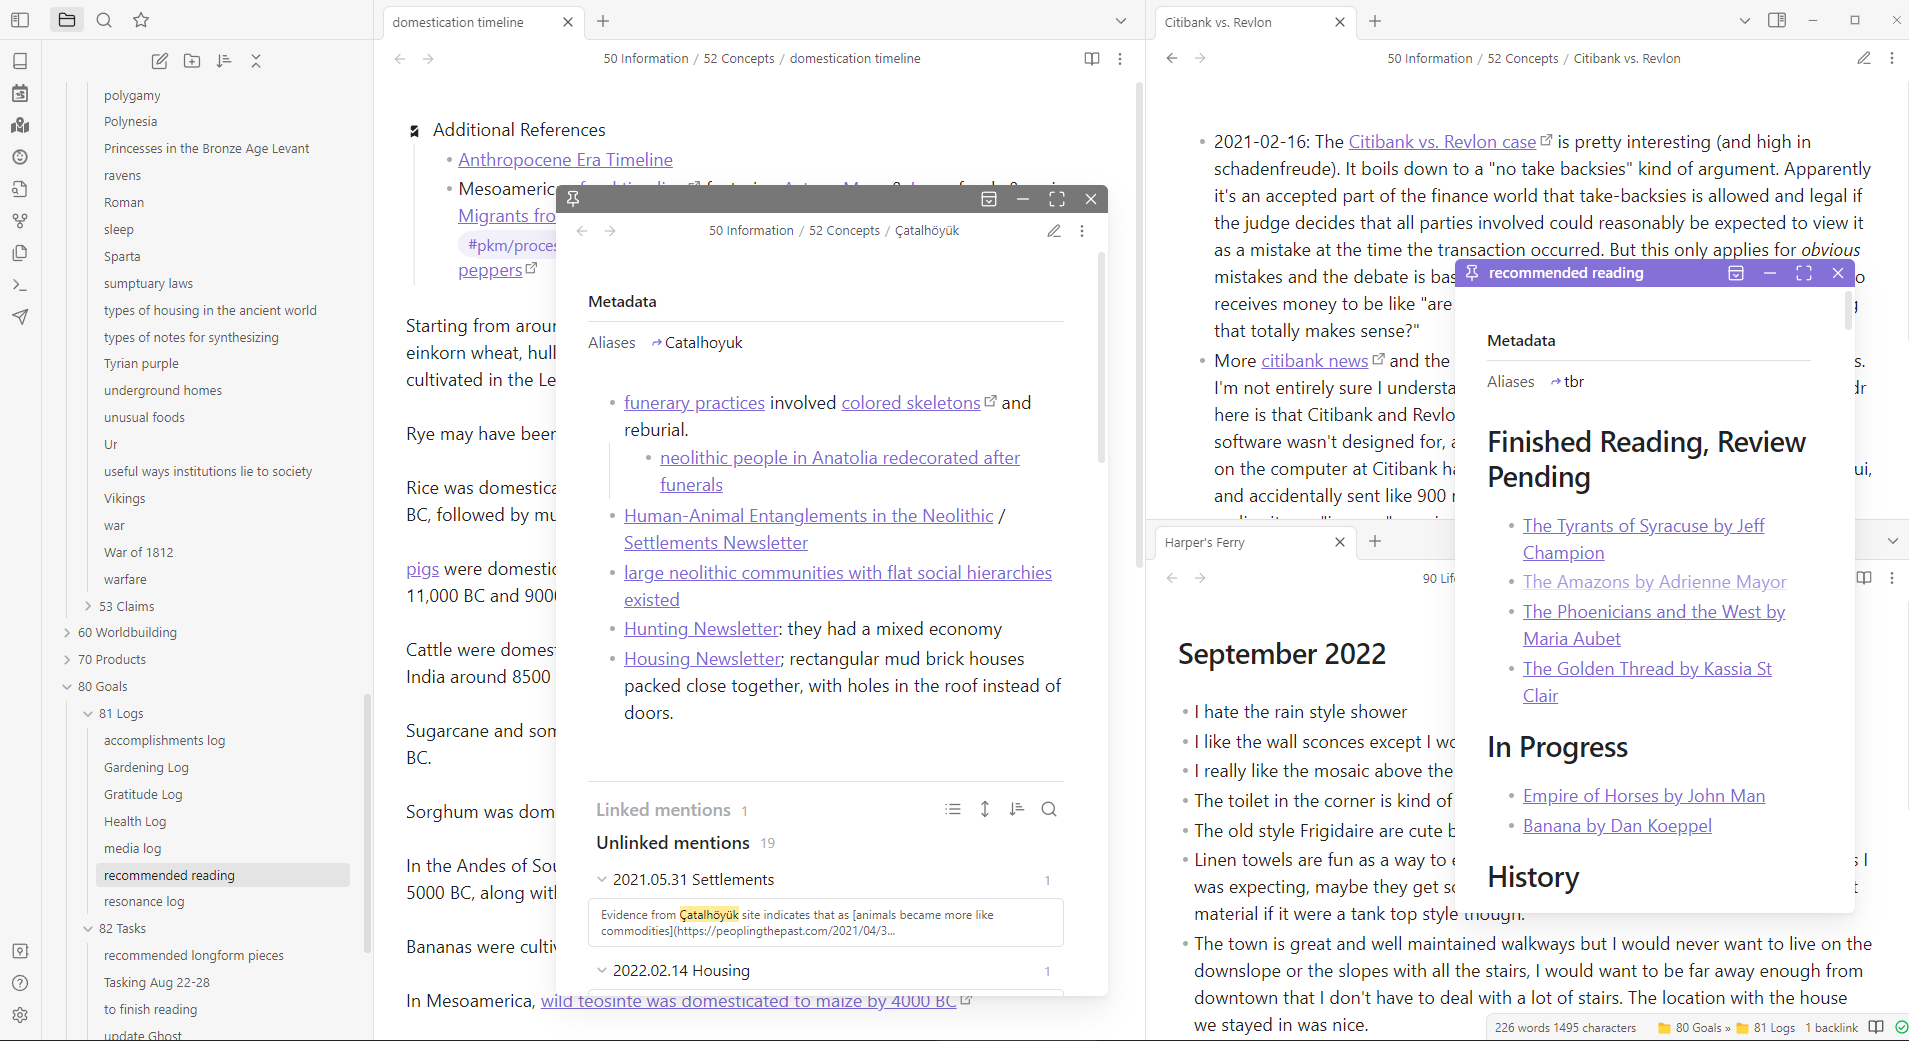The width and height of the screenshot is (1909, 1041).
Task: Add new tab next to Harper's Ferry
Action: pos(1375,541)
